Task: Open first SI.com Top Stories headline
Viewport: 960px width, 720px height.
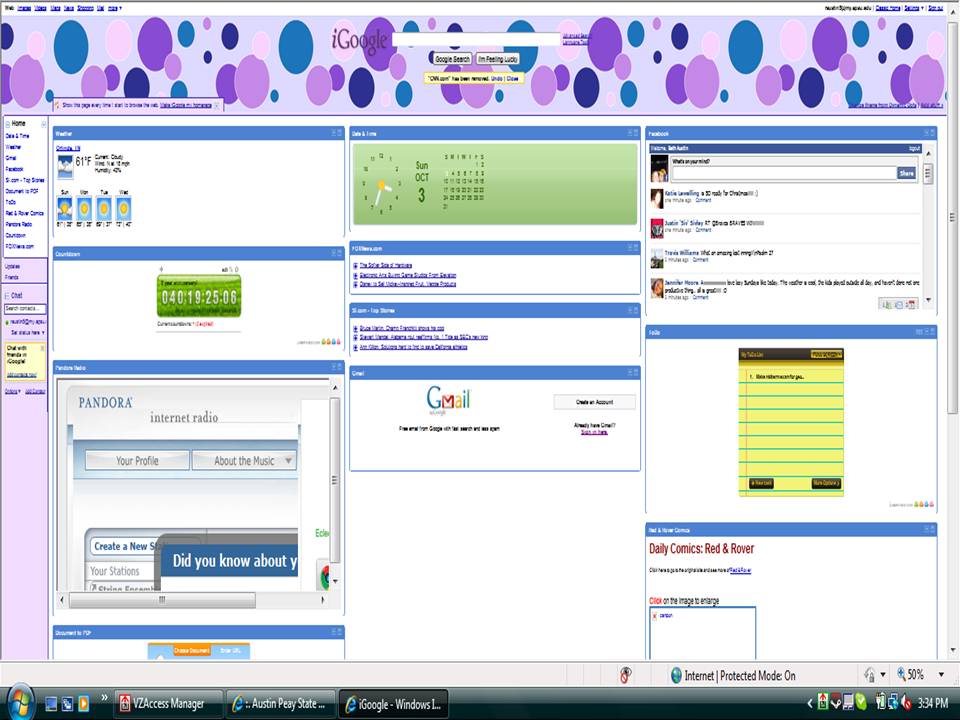Action: tap(402, 328)
